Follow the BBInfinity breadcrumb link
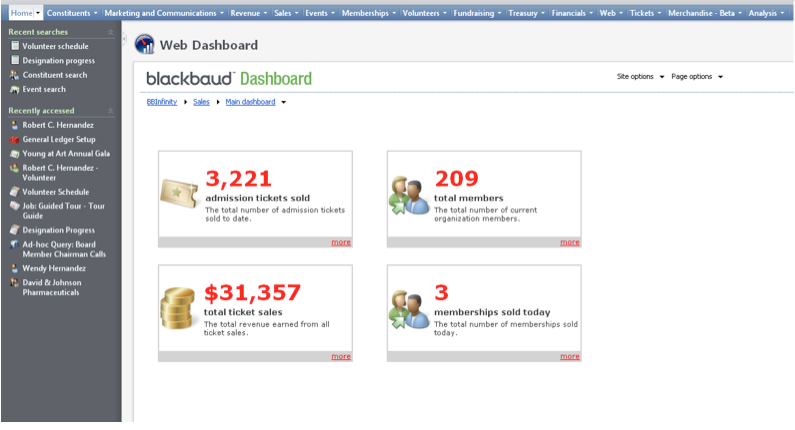This screenshot has height=430, width=795. 162,102
